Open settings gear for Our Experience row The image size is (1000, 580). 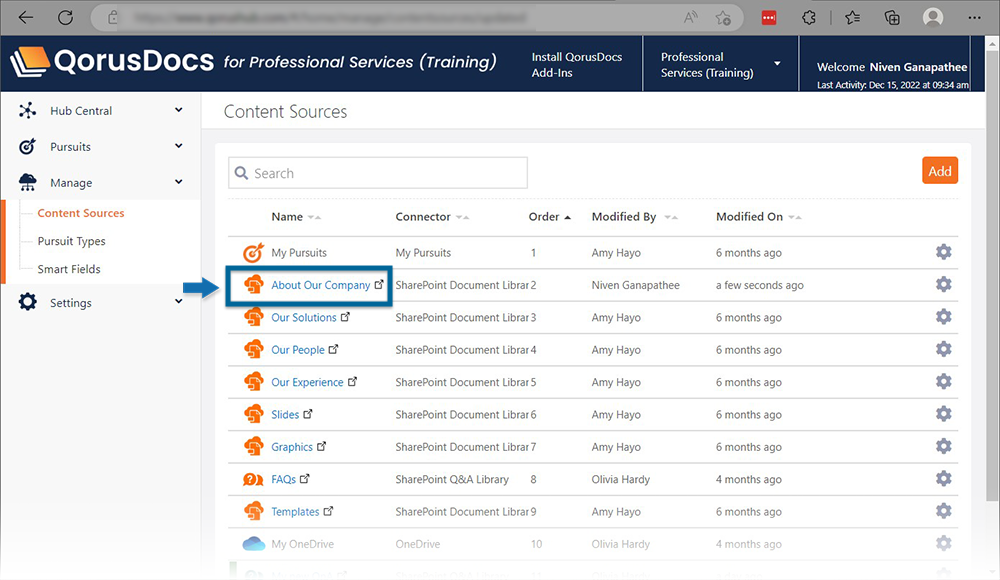coord(943,382)
